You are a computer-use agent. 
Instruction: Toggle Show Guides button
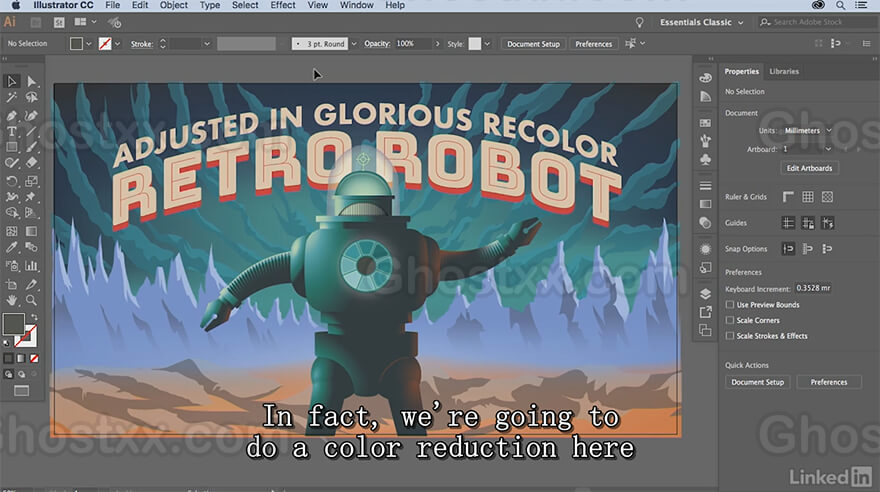tap(788, 223)
